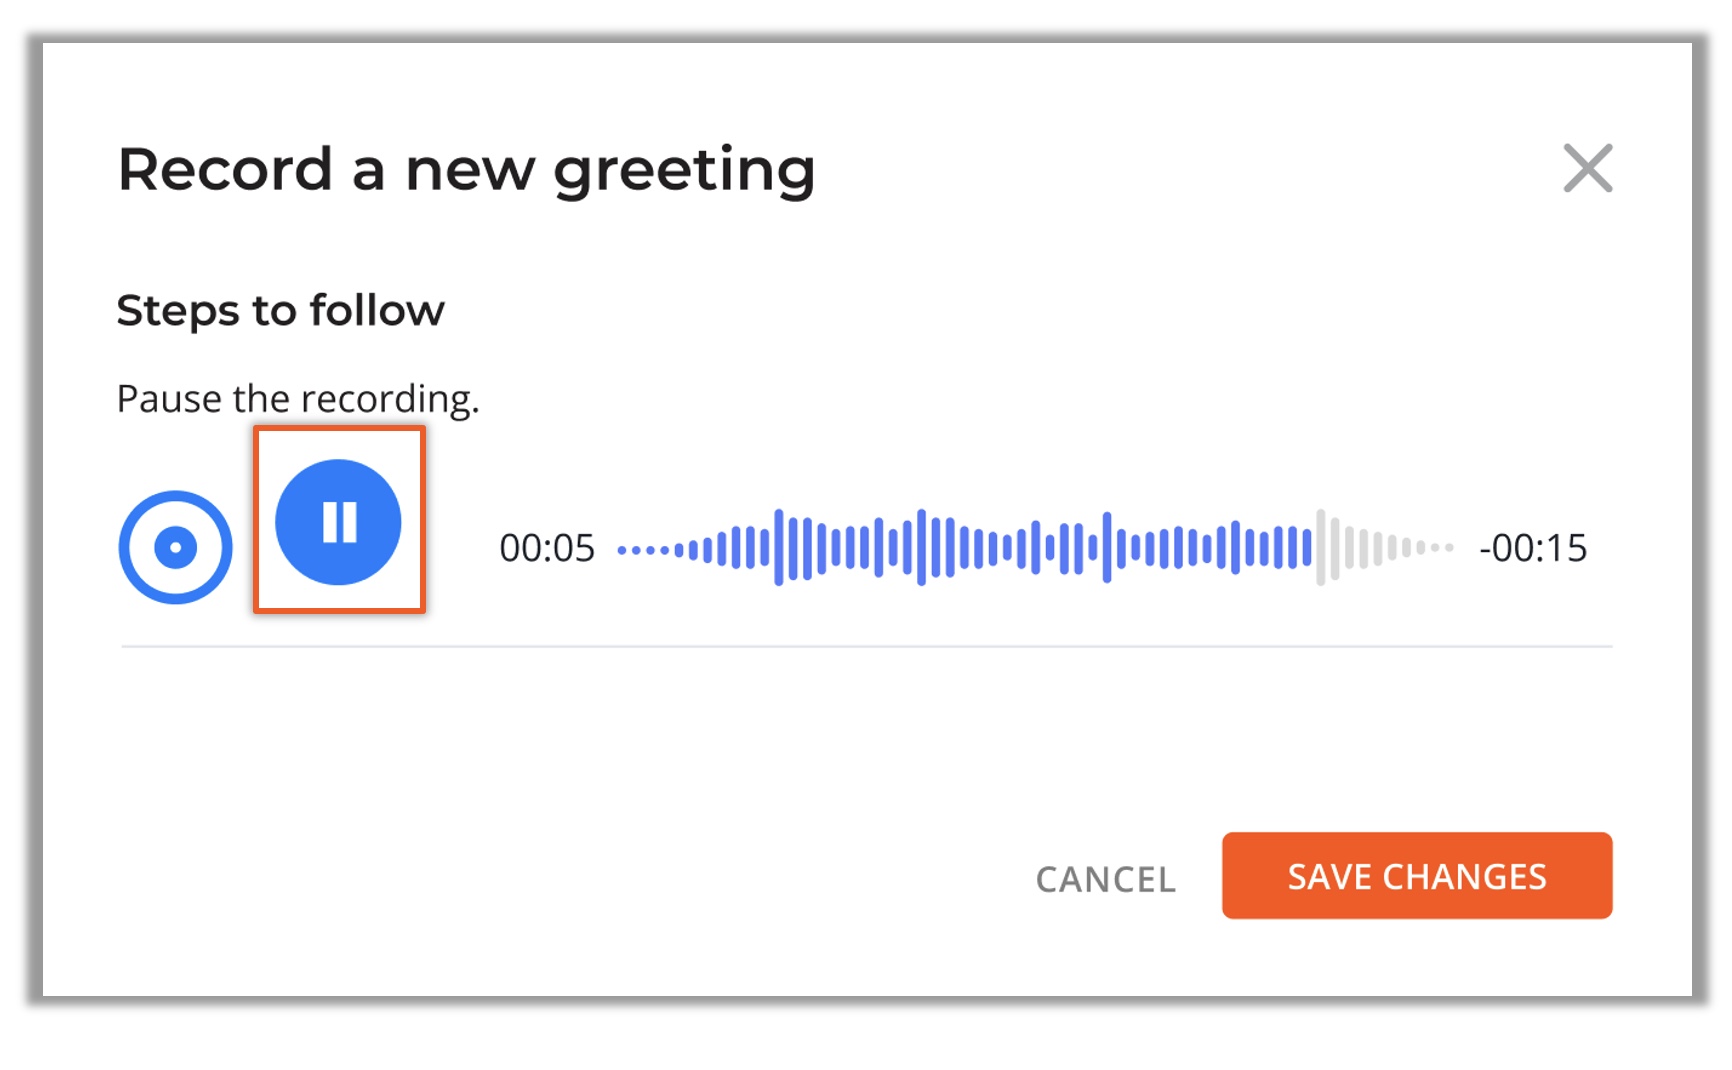Screen dimensions: 1732x1070
Task: Click the 00:05 elapsed time label
Action: tap(547, 548)
